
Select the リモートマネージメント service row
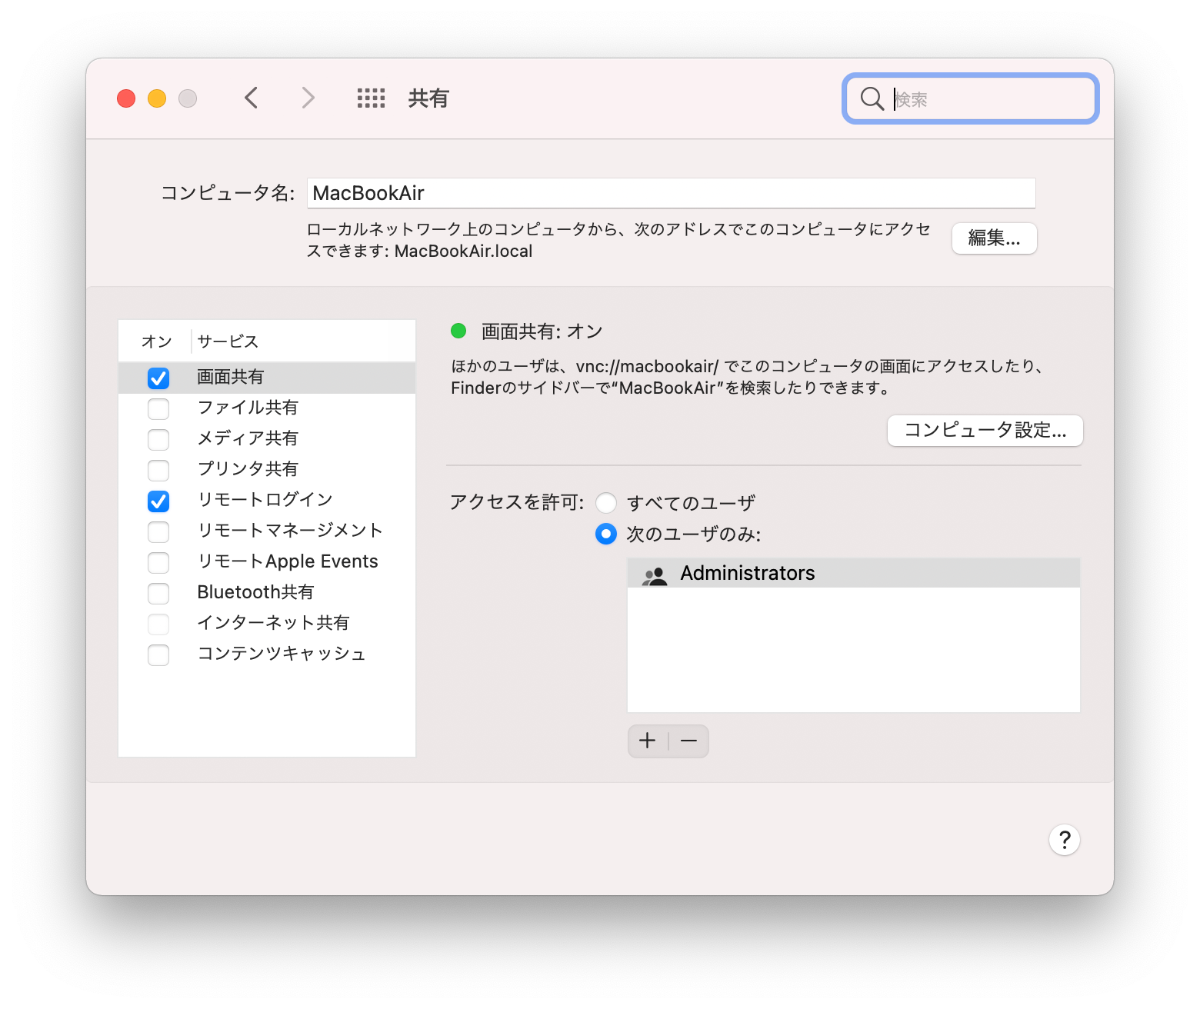(267, 531)
